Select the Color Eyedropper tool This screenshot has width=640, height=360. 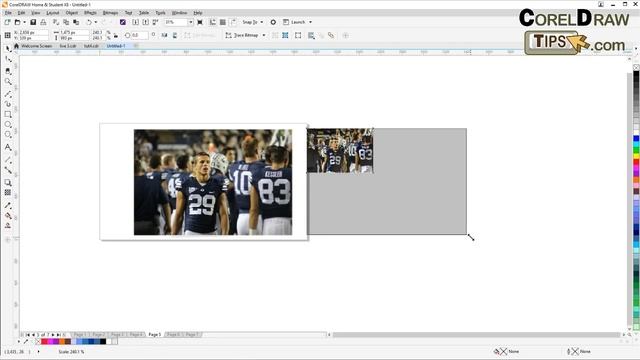(8, 205)
